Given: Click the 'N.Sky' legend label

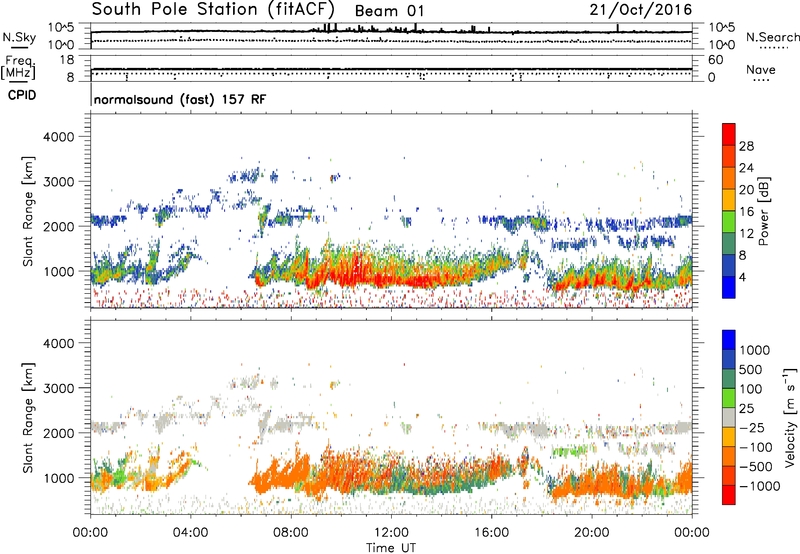Looking at the screenshot, I should 19,37.
